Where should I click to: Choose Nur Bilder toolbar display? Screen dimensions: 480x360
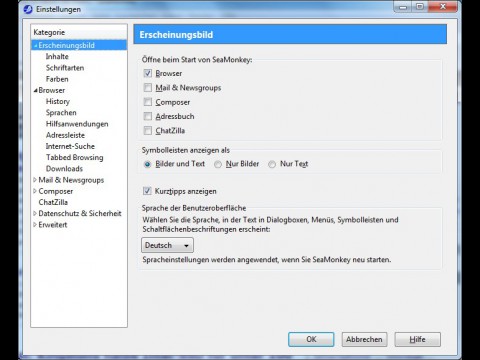218,164
